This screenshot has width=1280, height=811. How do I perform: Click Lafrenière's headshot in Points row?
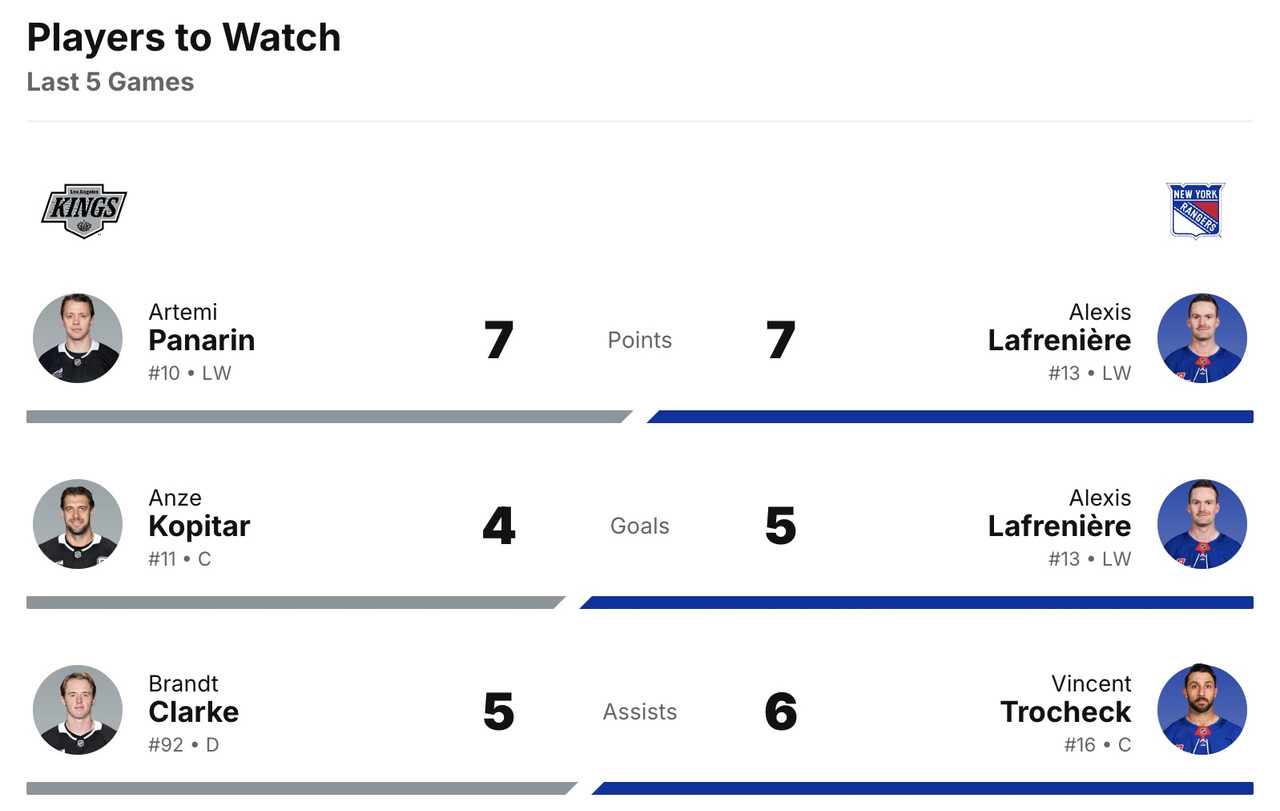[x=1202, y=338]
